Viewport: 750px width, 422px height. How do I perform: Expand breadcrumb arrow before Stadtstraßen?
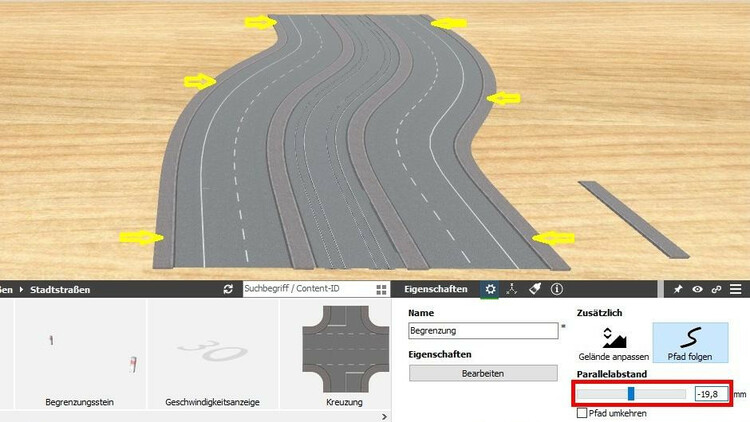tap(21, 289)
